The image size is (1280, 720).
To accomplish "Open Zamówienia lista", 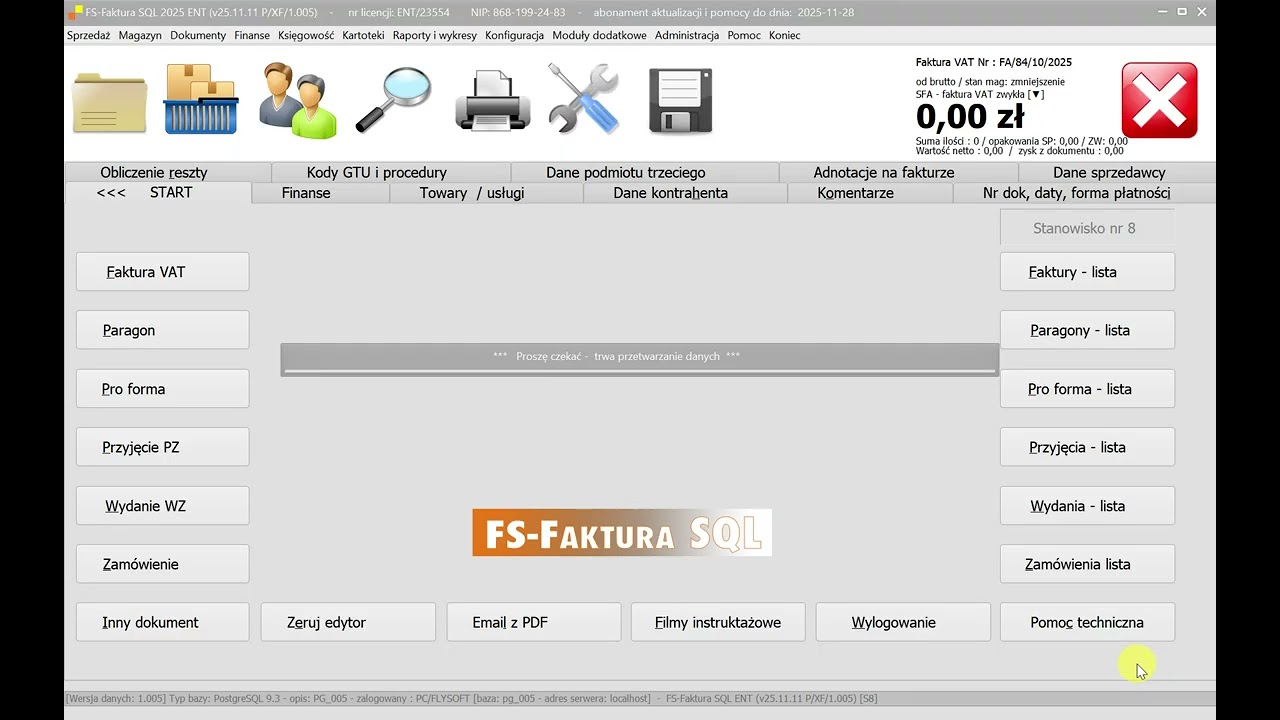I will click(1087, 564).
